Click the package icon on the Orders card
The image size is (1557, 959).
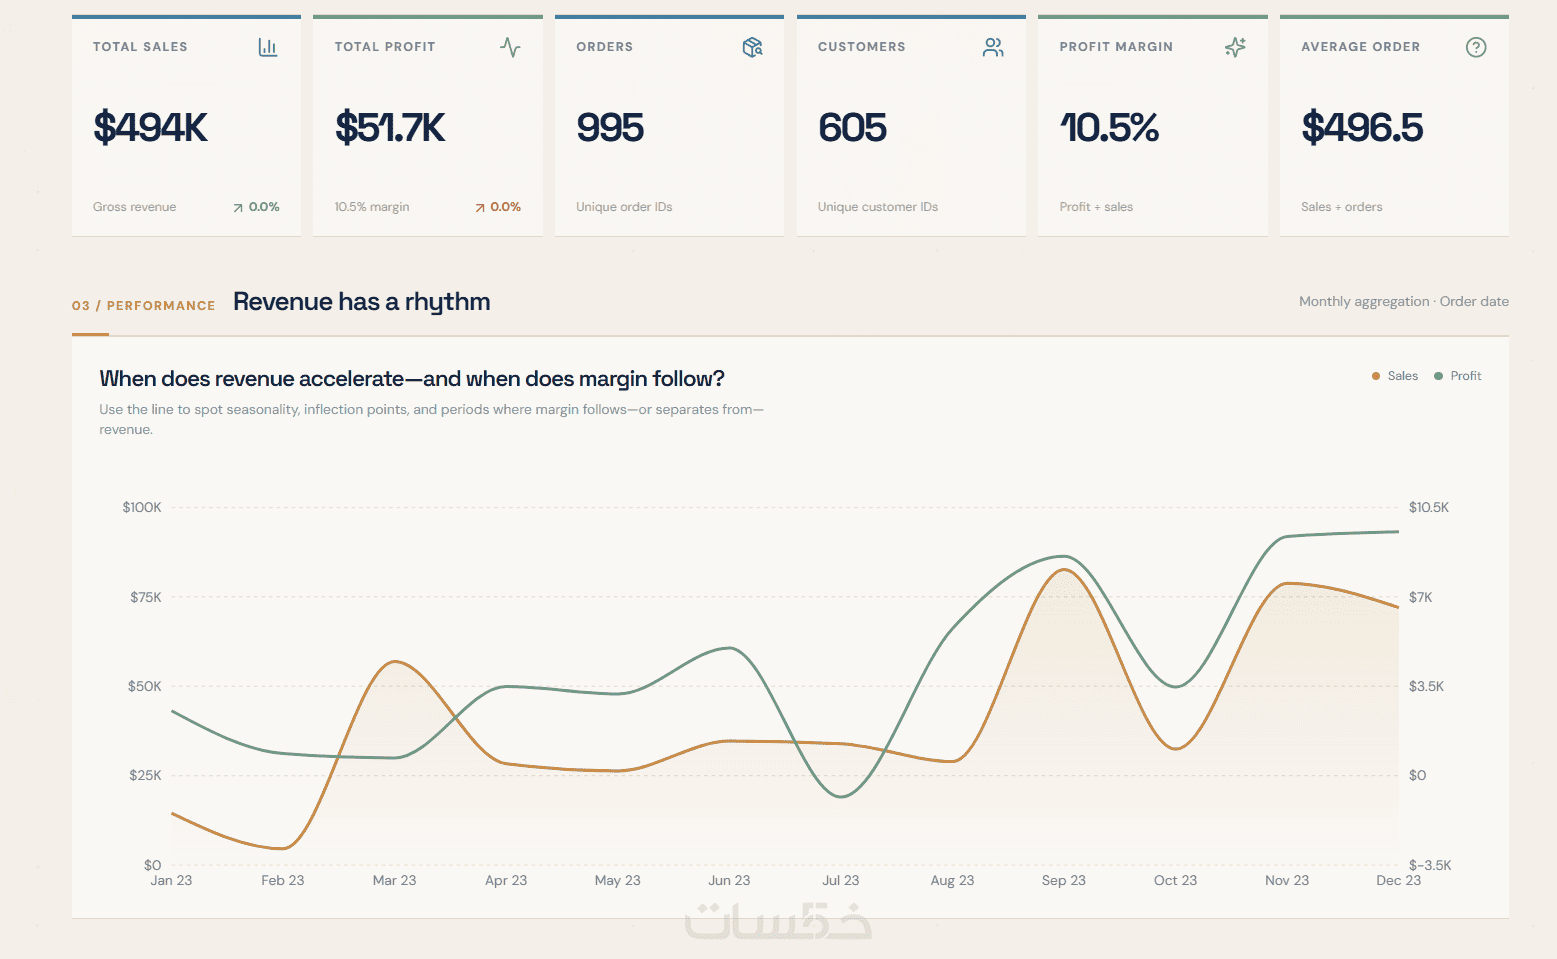coord(752,47)
